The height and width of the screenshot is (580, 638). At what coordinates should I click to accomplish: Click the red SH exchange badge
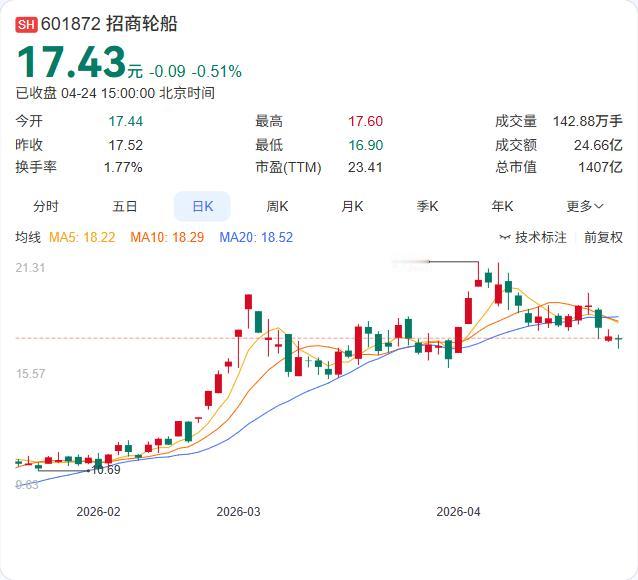(26, 24)
